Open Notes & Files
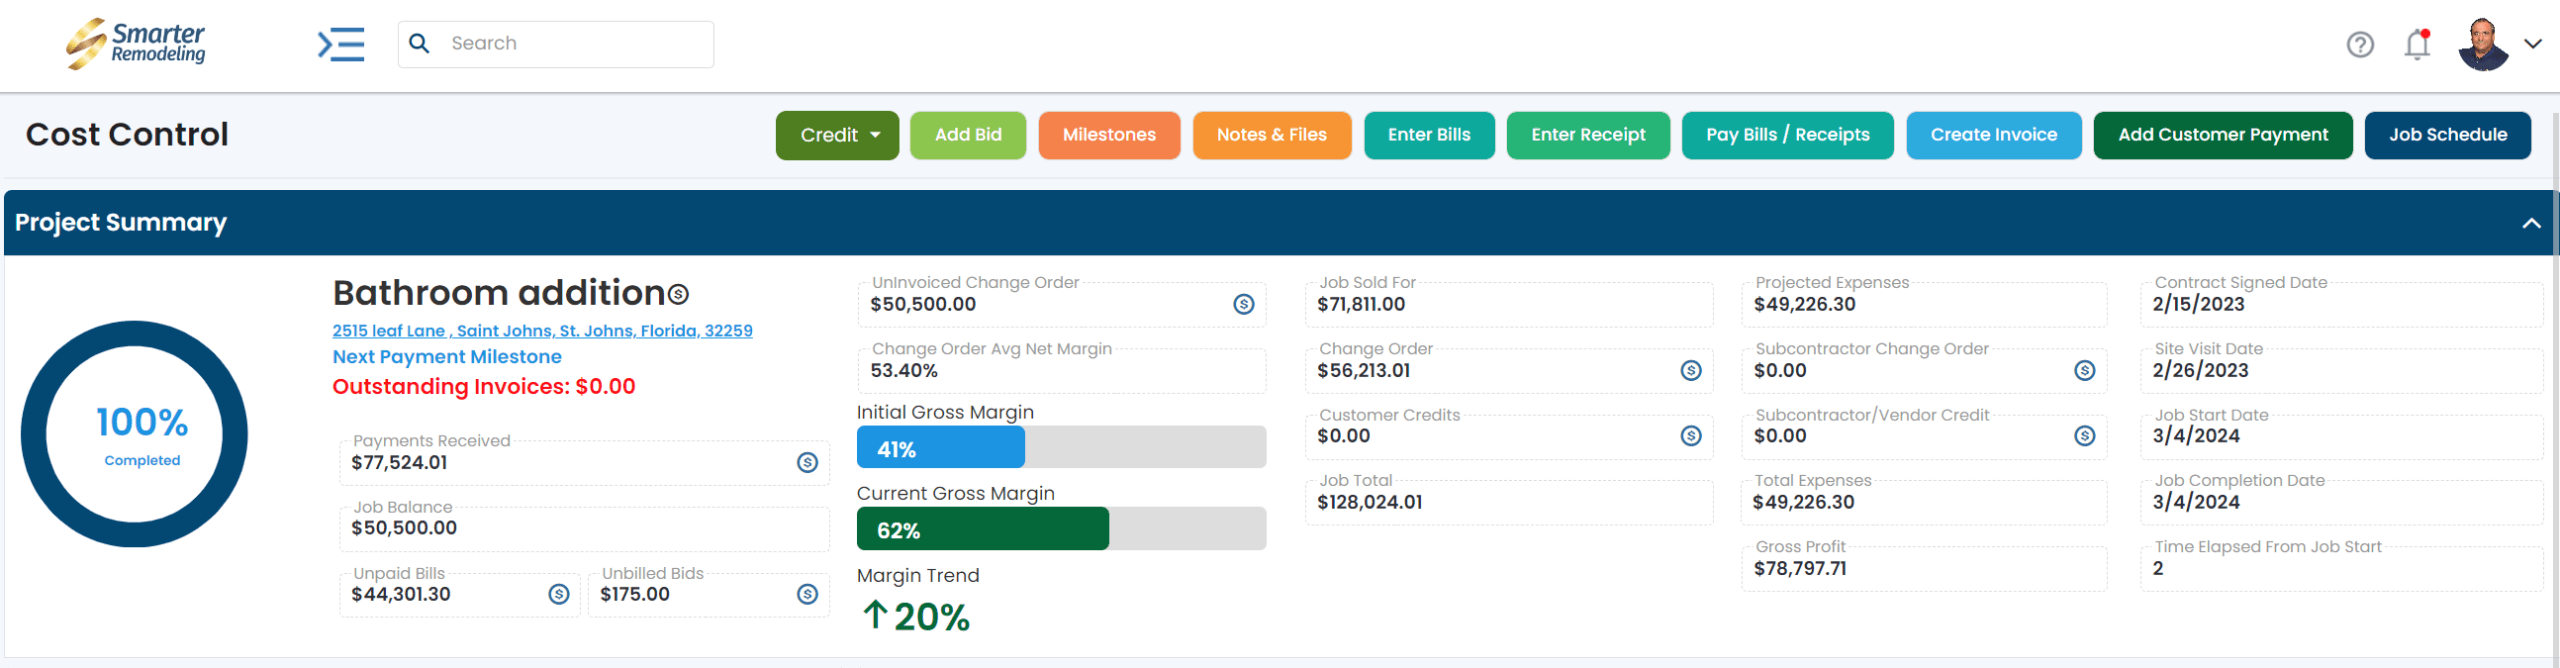 tap(1271, 135)
